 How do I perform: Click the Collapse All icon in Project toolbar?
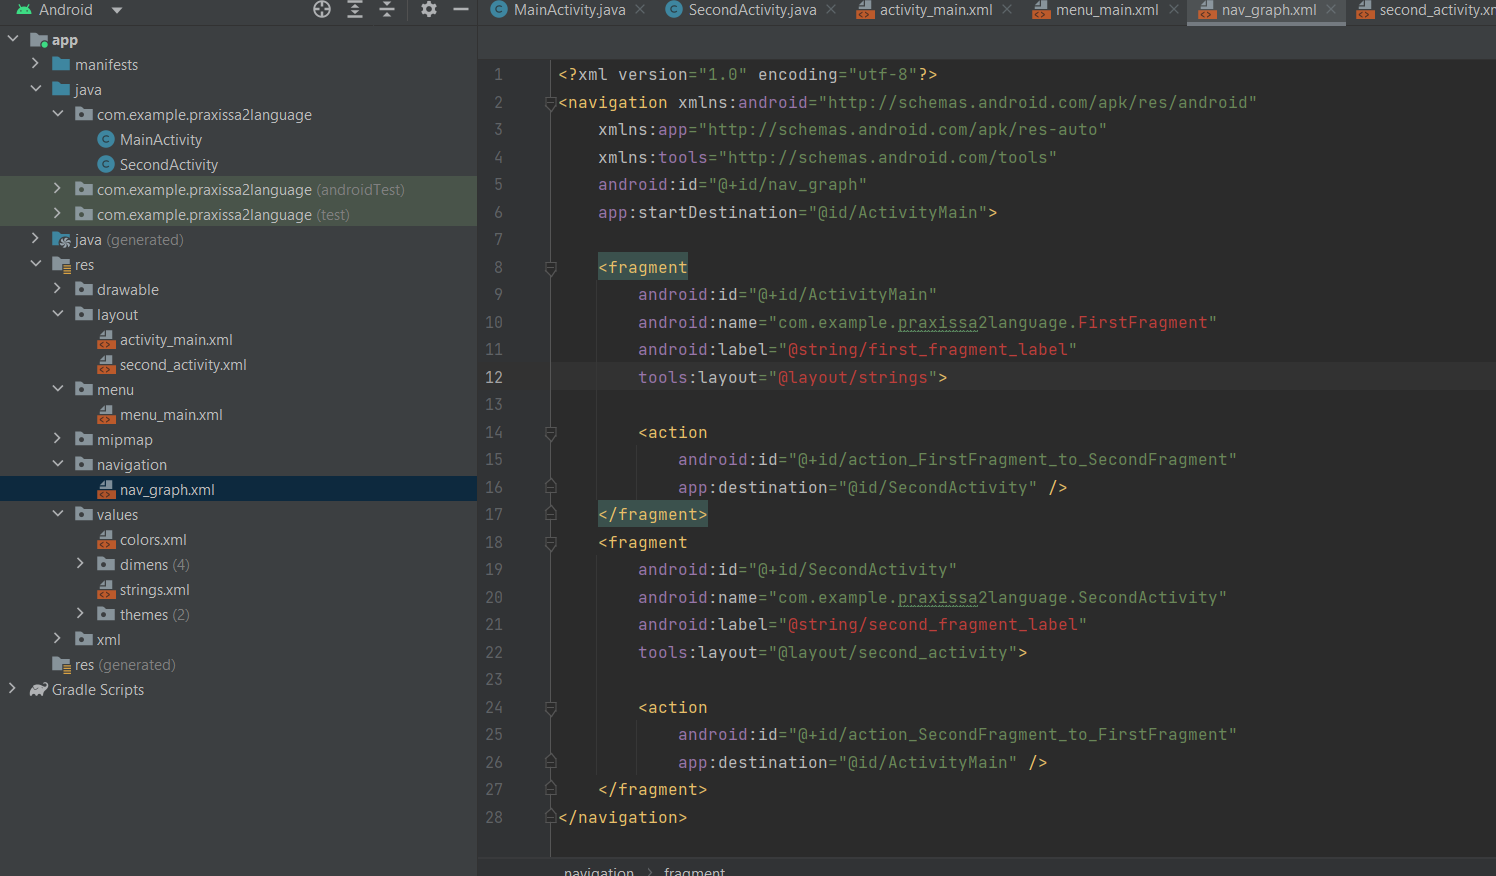(x=387, y=9)
